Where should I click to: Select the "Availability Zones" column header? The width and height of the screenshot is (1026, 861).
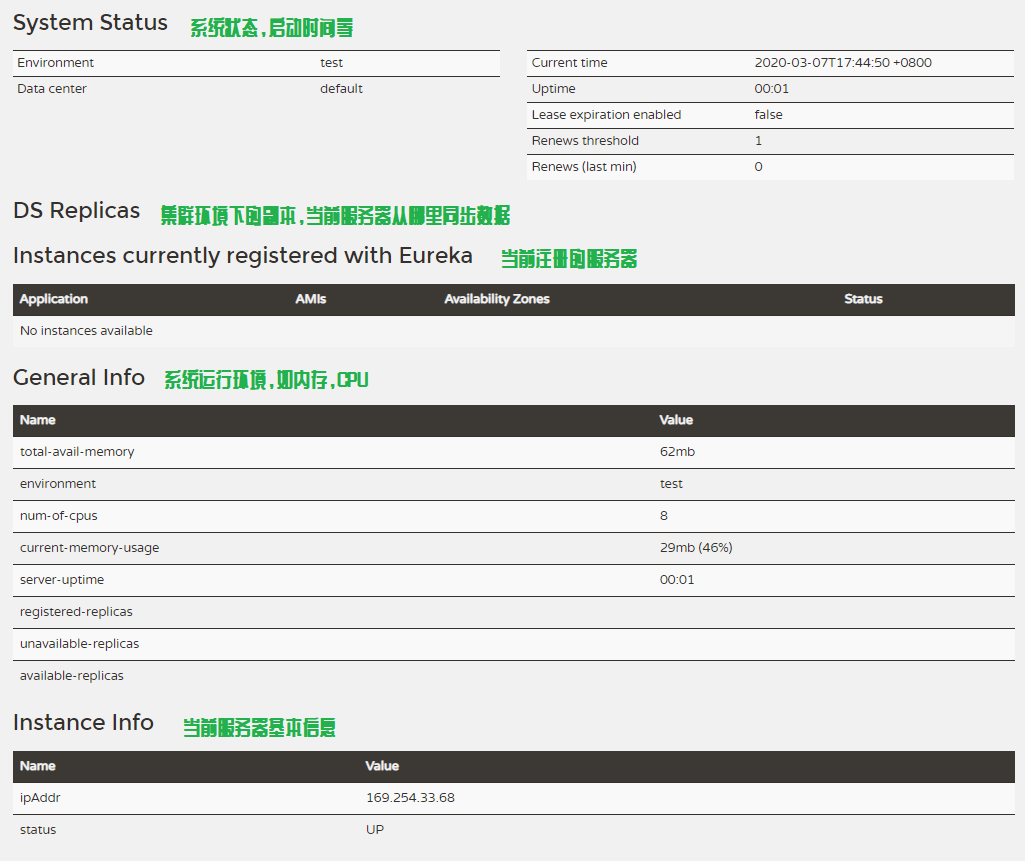(x=497, y=299)
